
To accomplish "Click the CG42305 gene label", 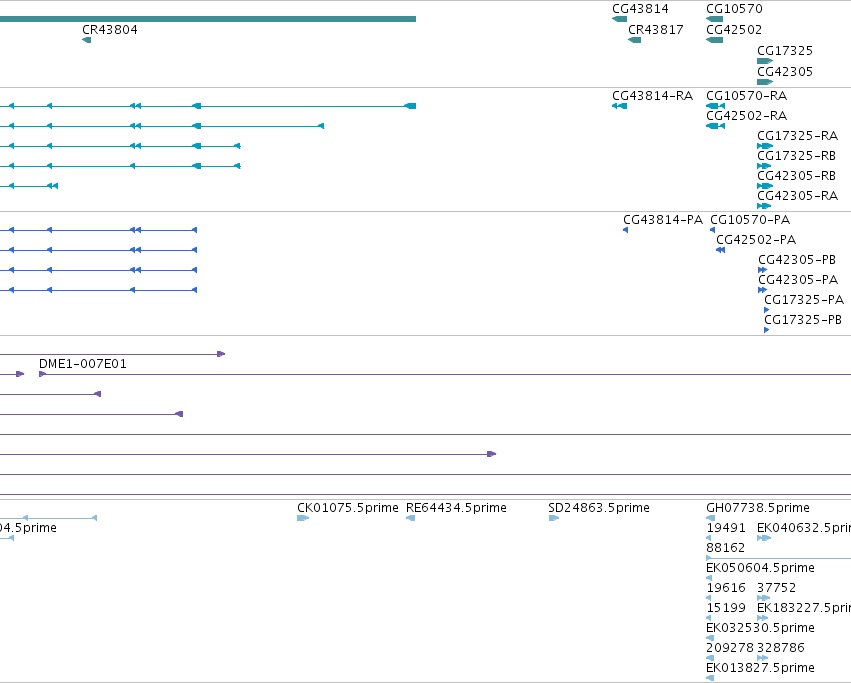I will [x=785, y=71].
